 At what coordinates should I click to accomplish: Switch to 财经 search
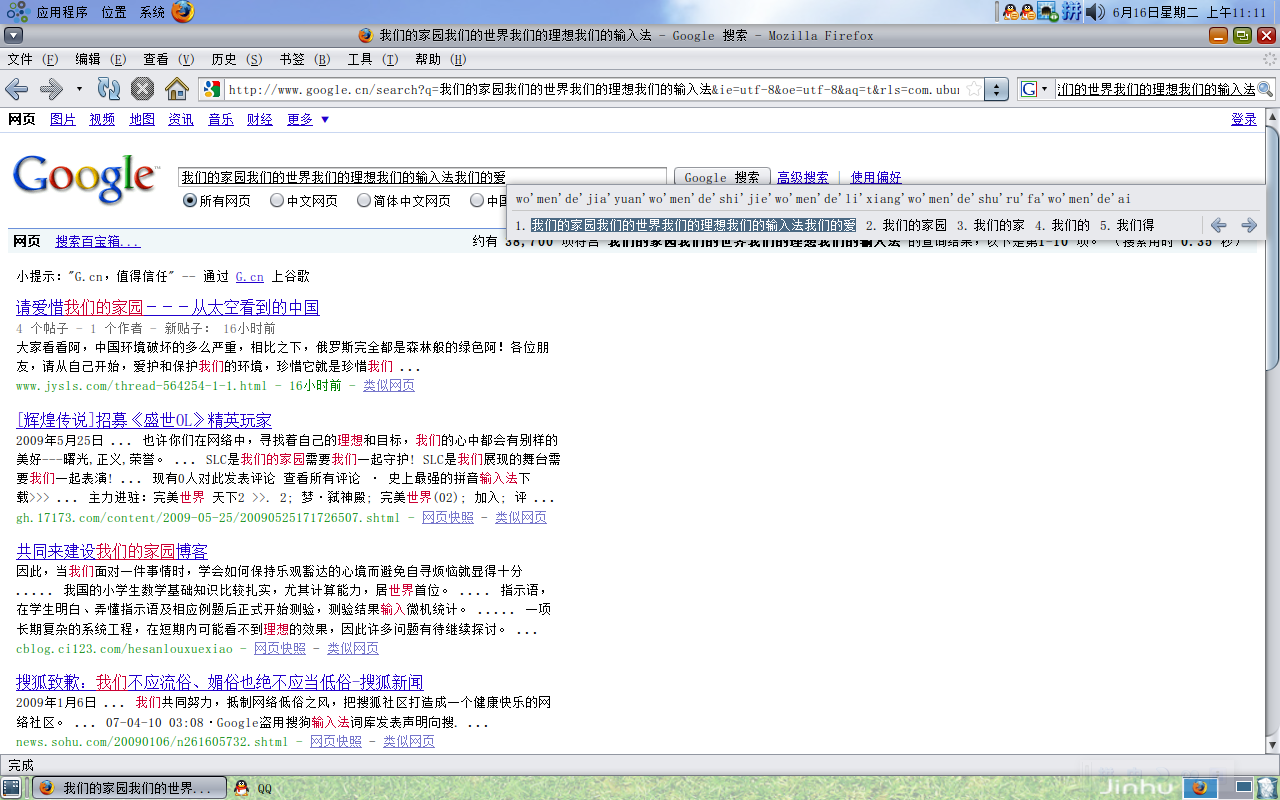click(260, 119)
